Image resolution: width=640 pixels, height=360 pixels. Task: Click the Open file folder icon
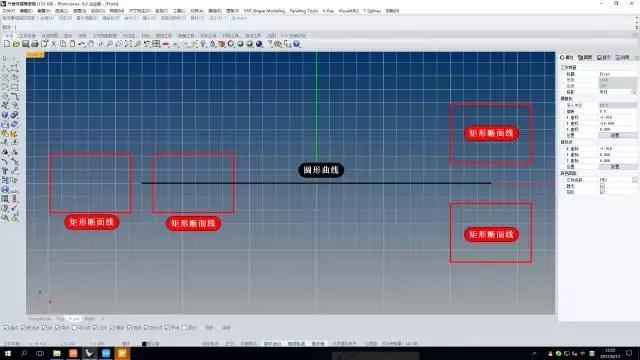[16, 44]
